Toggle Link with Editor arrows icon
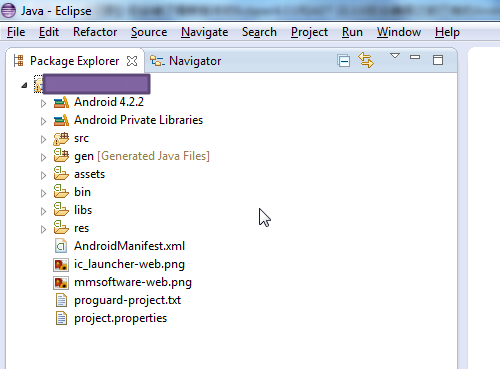The image size is (500, 369). tap(366, 60)
